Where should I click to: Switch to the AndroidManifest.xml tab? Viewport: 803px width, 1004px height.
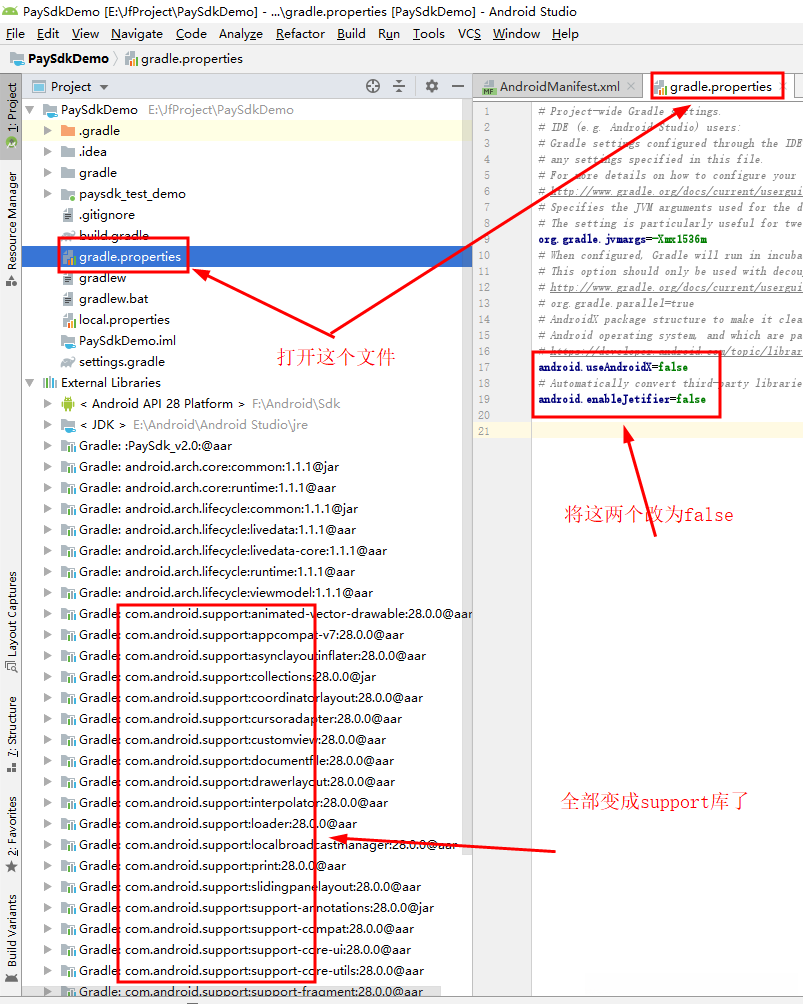[559, 86]
